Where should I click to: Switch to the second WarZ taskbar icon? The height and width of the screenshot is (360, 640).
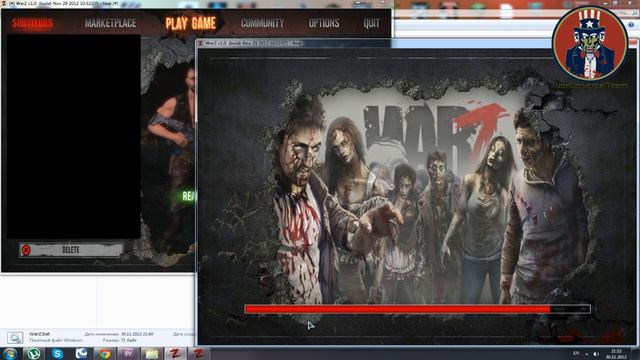(199, 353)
